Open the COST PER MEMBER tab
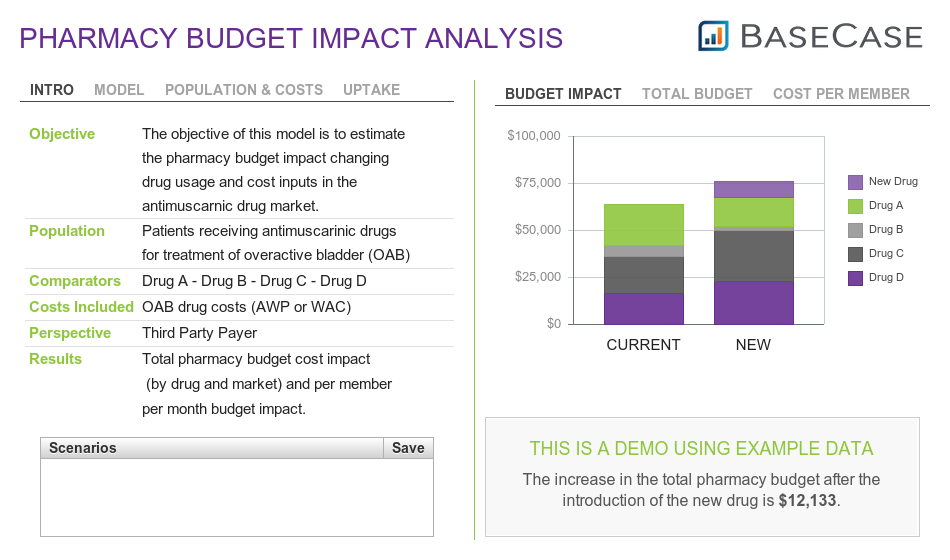Viewport: 950px width, 560px height. 842,94
